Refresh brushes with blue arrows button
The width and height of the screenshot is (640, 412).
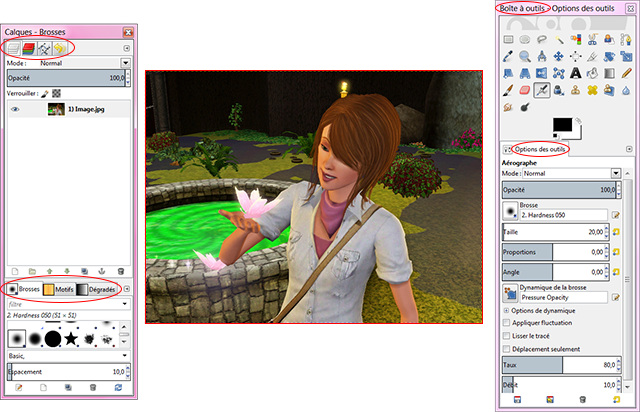click(118, 388)
